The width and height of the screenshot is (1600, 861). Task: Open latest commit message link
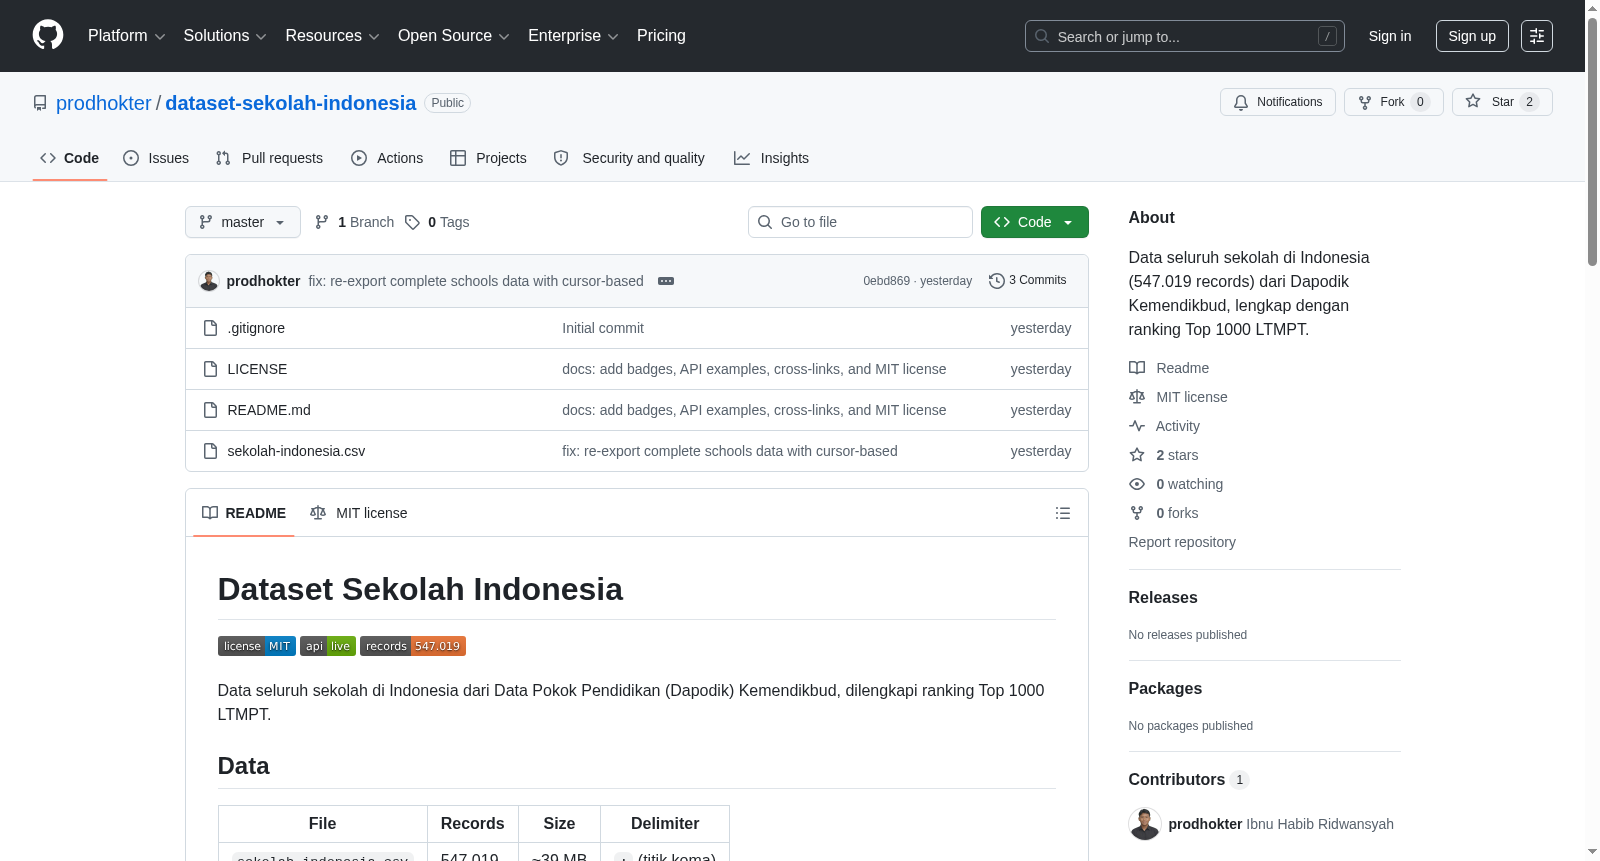tap(476, 281)
